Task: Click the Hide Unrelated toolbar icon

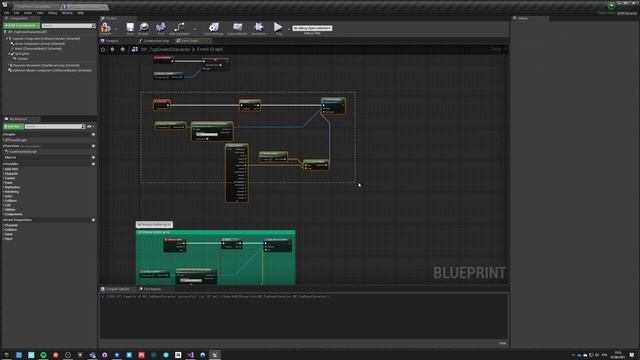Action: (179, 28)
